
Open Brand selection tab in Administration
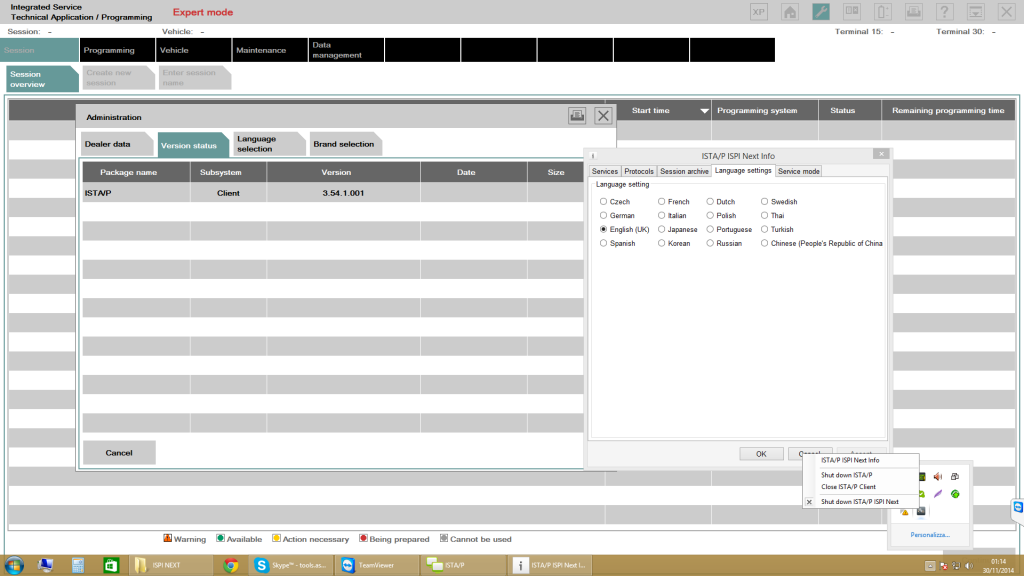pos(345,144)
